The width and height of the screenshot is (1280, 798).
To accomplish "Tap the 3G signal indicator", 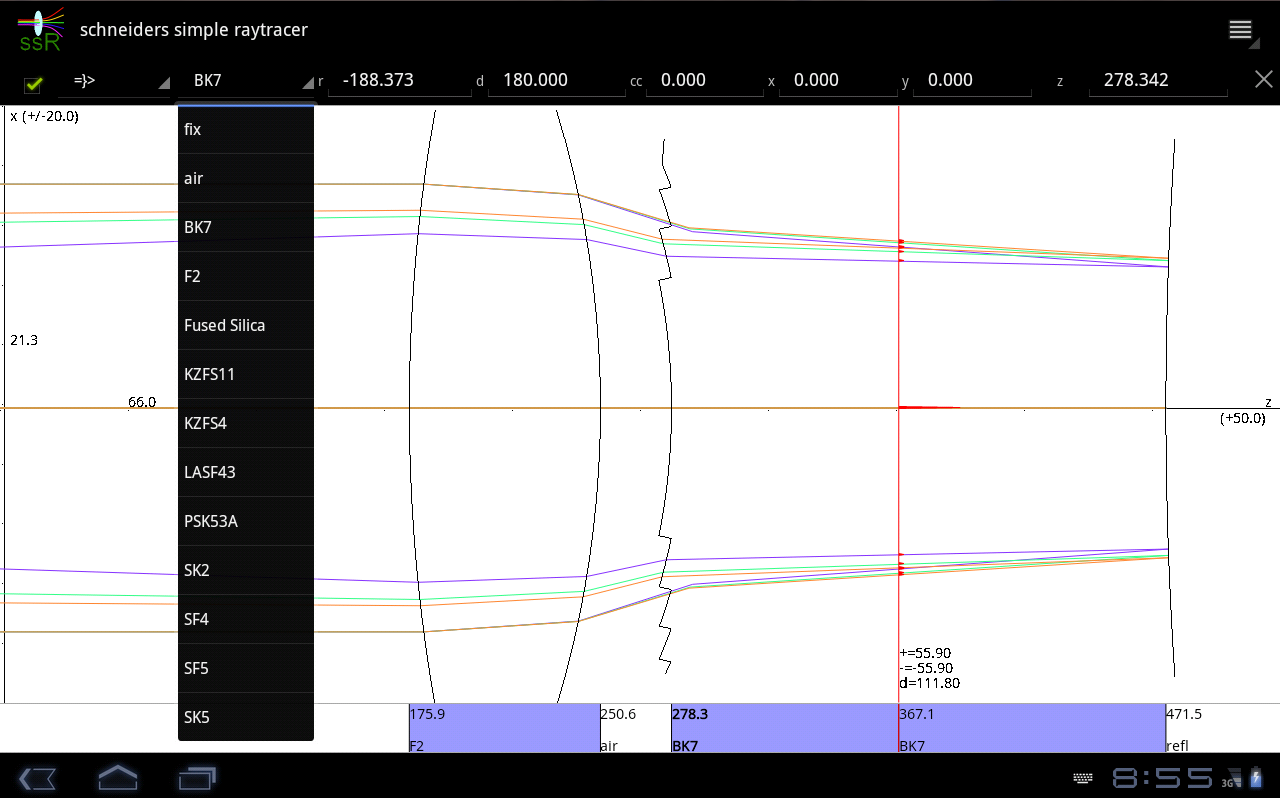I will pyautogui.click(x=1232, y=779).
